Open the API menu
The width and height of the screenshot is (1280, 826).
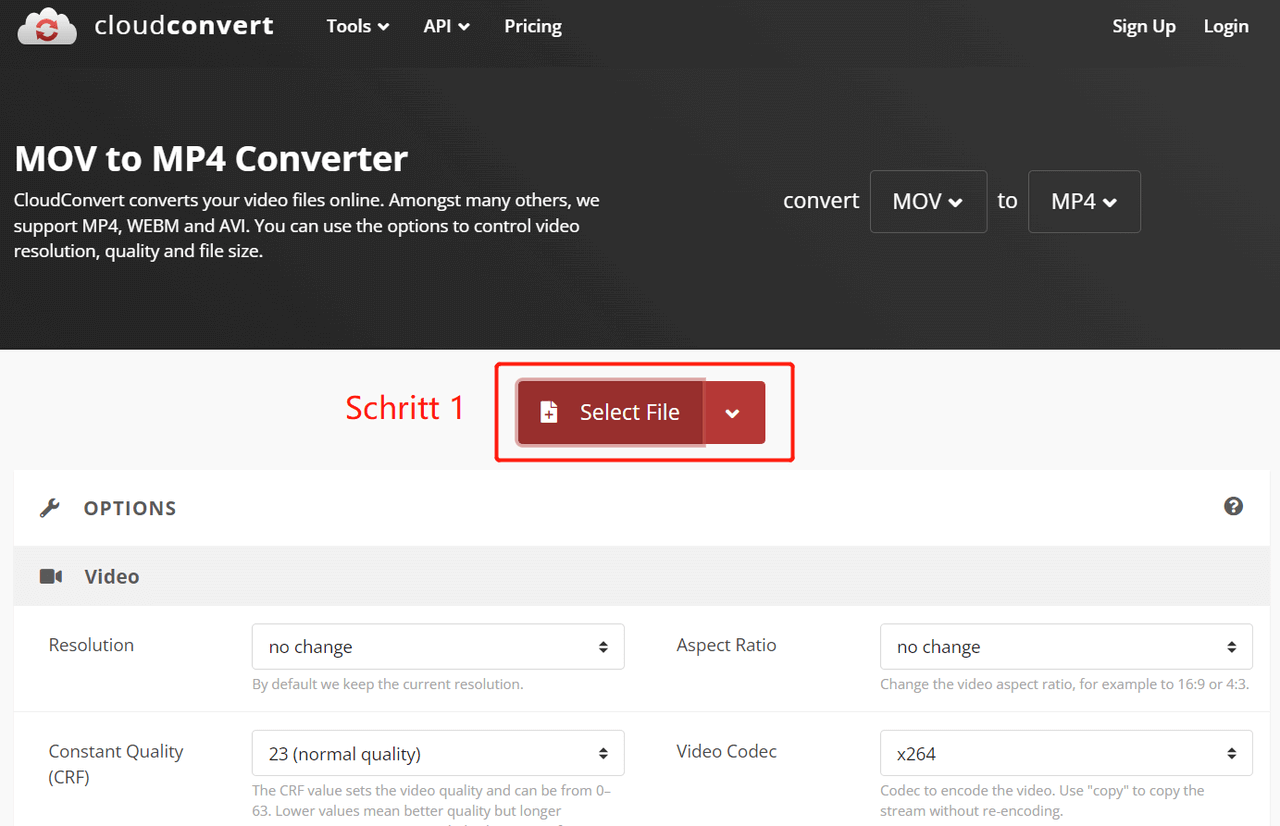pyautogui.click(x=446, y=26)
